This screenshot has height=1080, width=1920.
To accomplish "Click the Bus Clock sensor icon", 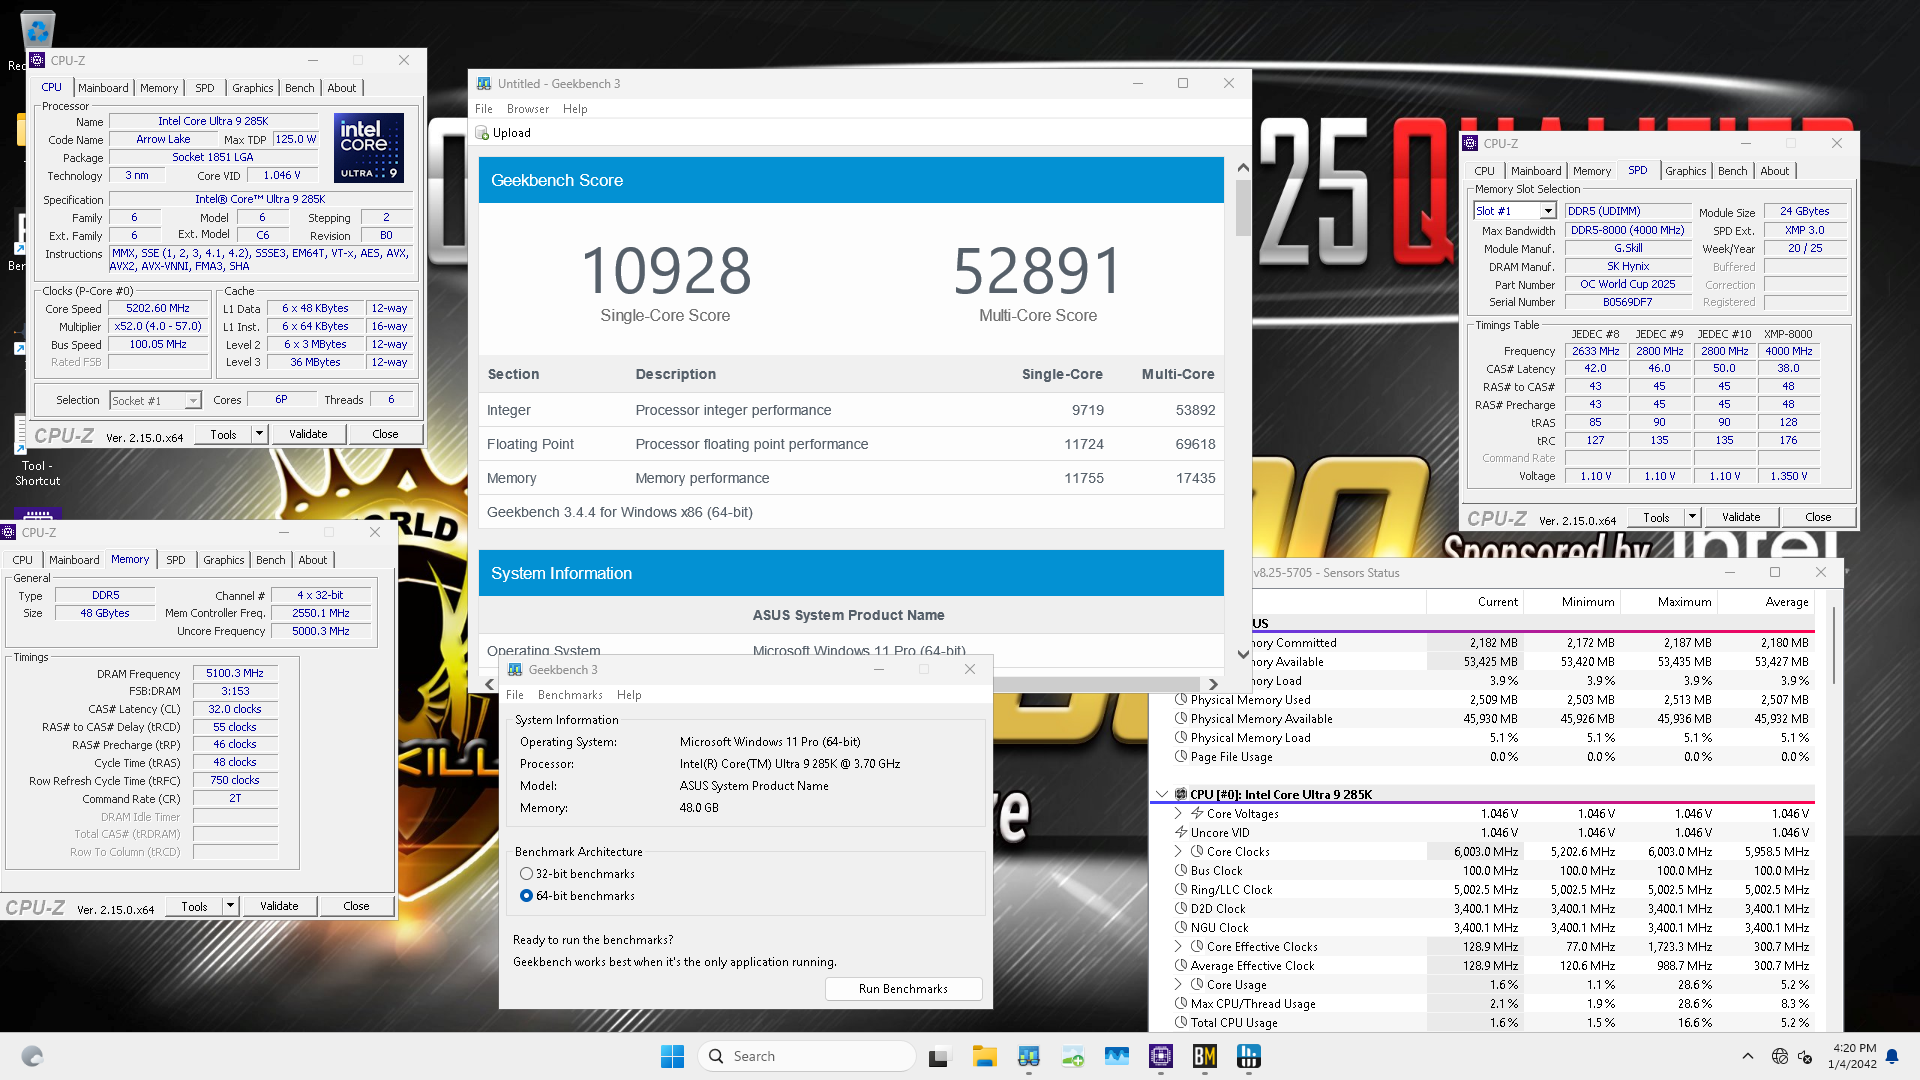I will pos(1181,871).
